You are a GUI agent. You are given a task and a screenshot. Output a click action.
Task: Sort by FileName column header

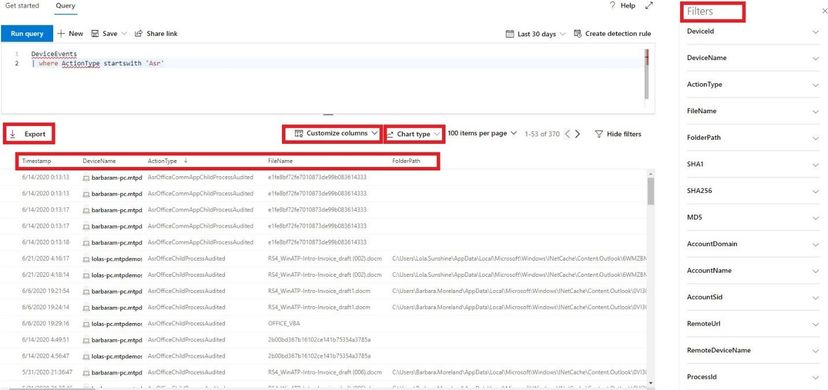[x=280, y=161]
